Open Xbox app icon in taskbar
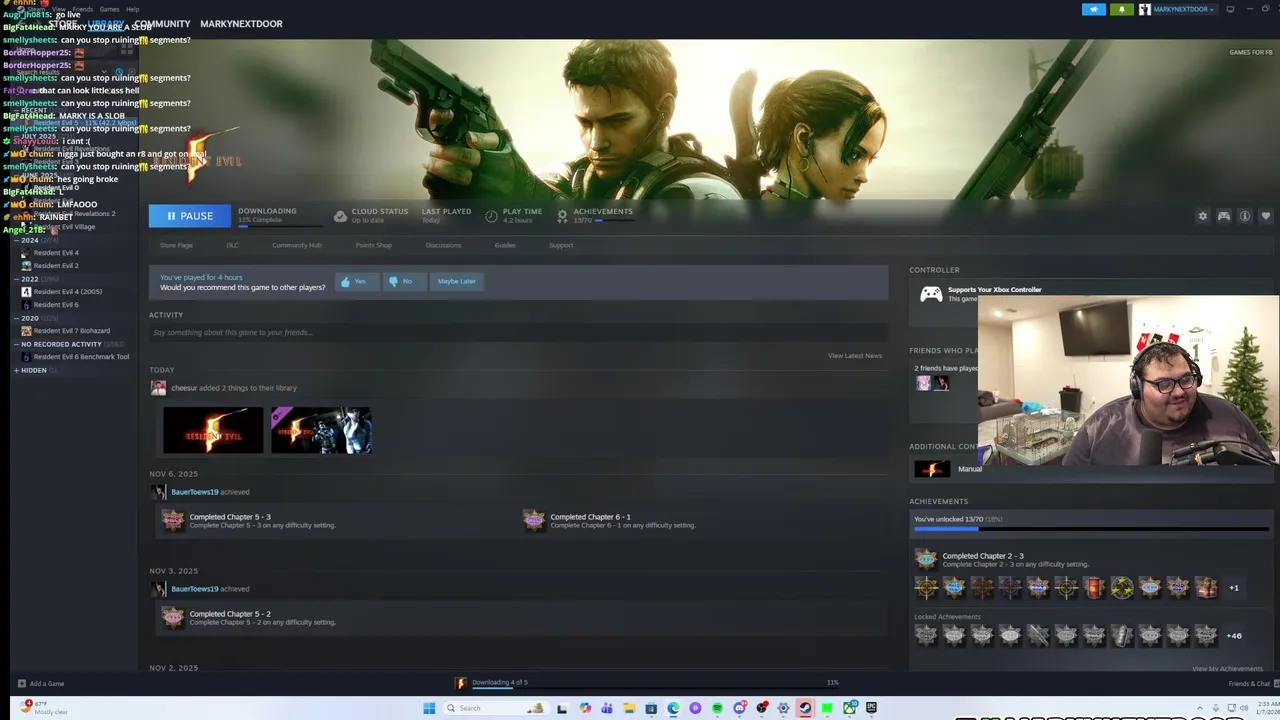Viewport: 1280px width, 720px height. [x=849, y=708]
